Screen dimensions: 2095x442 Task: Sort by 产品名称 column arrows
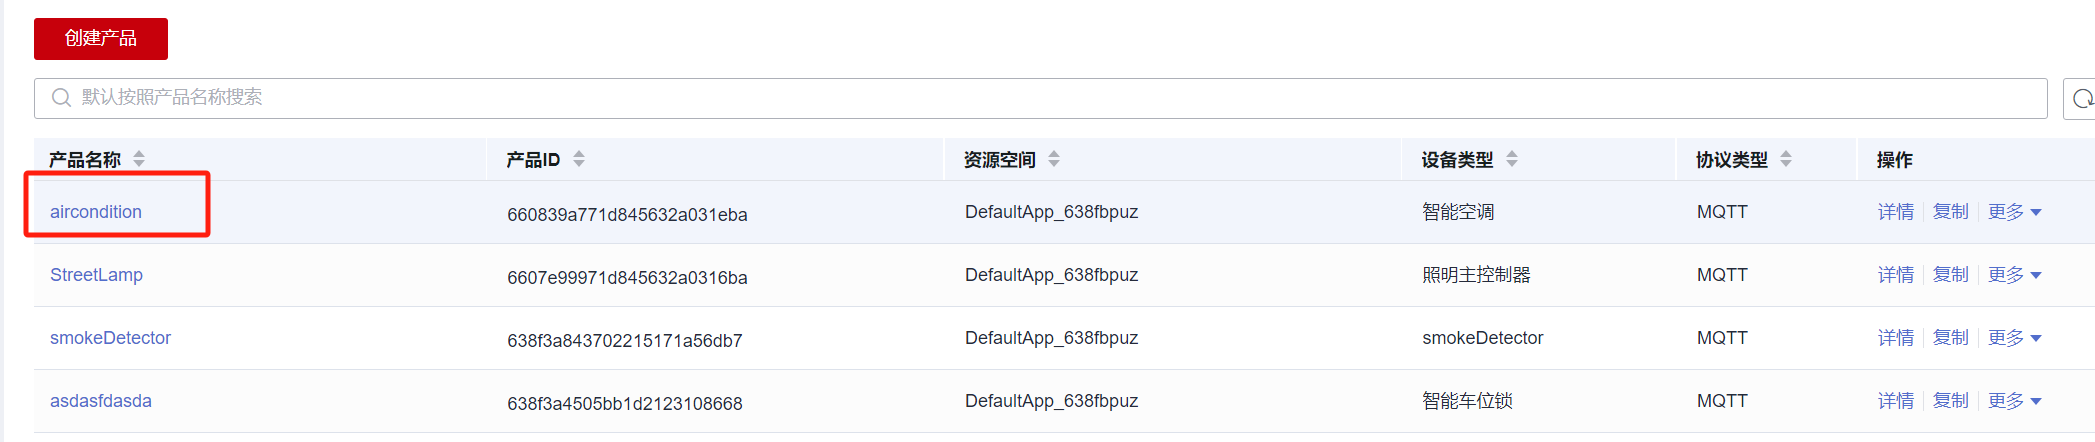tap(139, 159)
